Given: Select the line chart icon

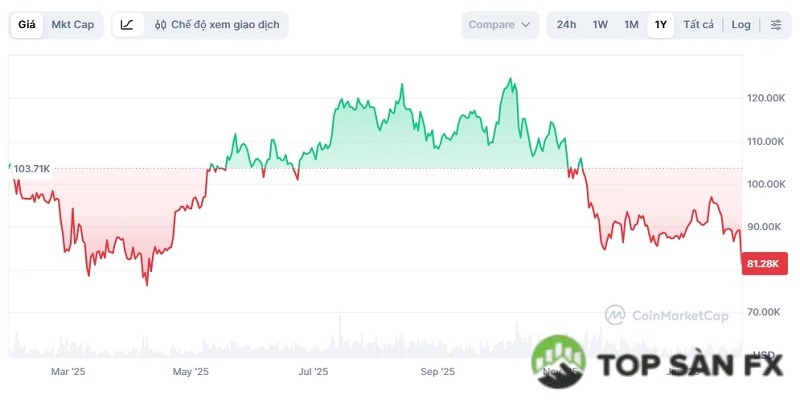Looking at the screenshot, I should pos(127,25).
